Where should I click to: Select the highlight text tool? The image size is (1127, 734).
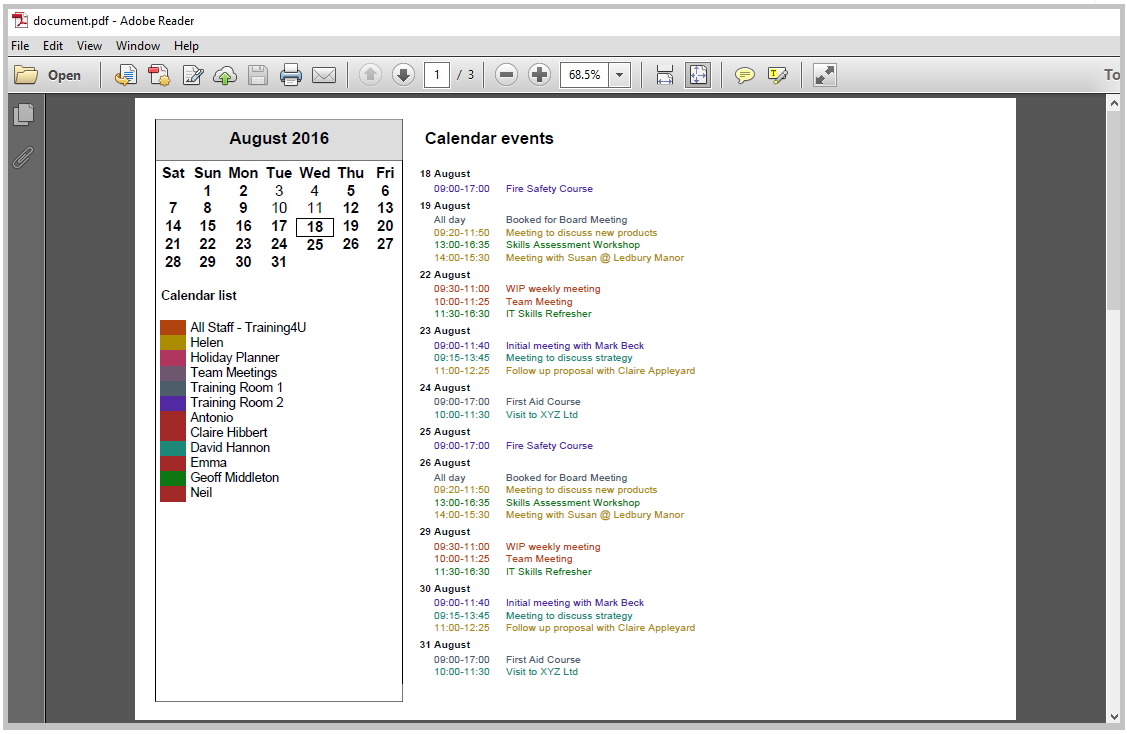click(778, 75)
